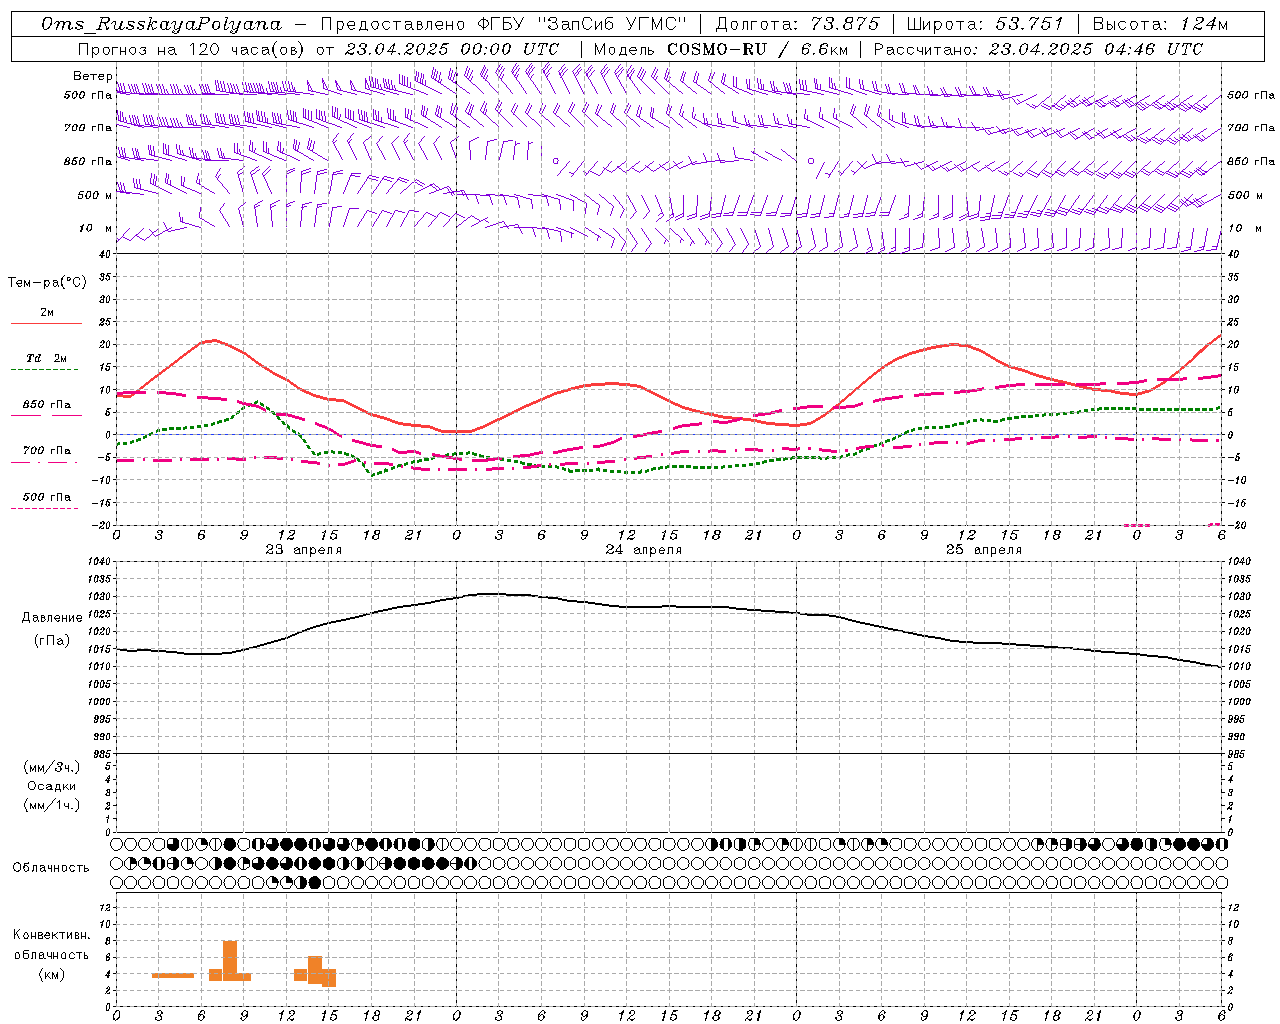Select the 2м temperature legend entry
Viewport: 1280px width, 1024px height.
pos(47,313)
